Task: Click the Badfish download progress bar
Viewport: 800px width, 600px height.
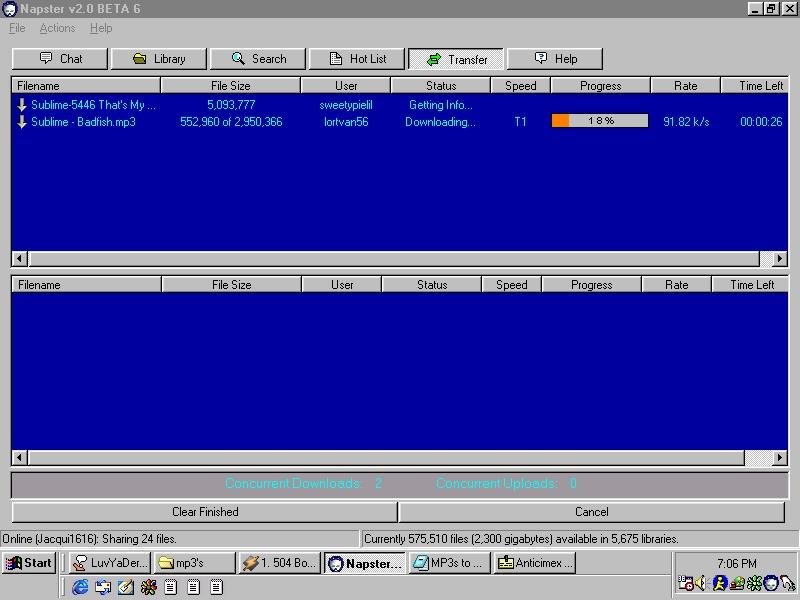Action: click(x=600, y=121)
